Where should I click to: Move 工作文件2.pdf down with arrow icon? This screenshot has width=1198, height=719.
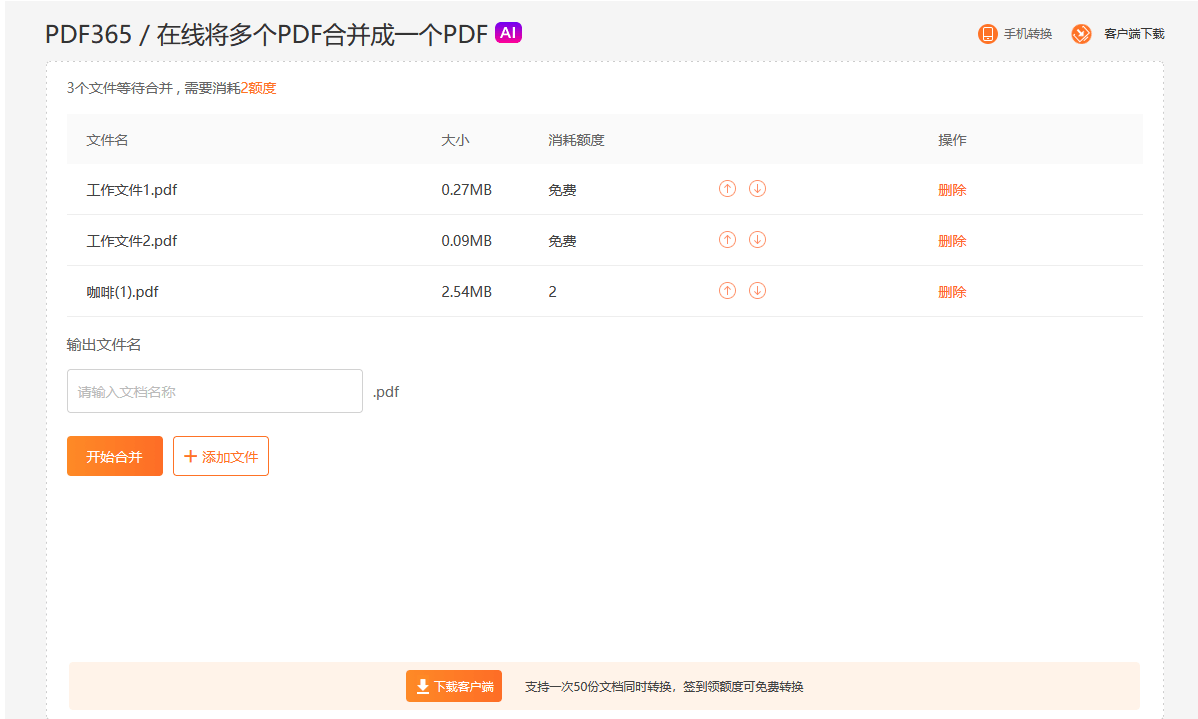(757, 239)
